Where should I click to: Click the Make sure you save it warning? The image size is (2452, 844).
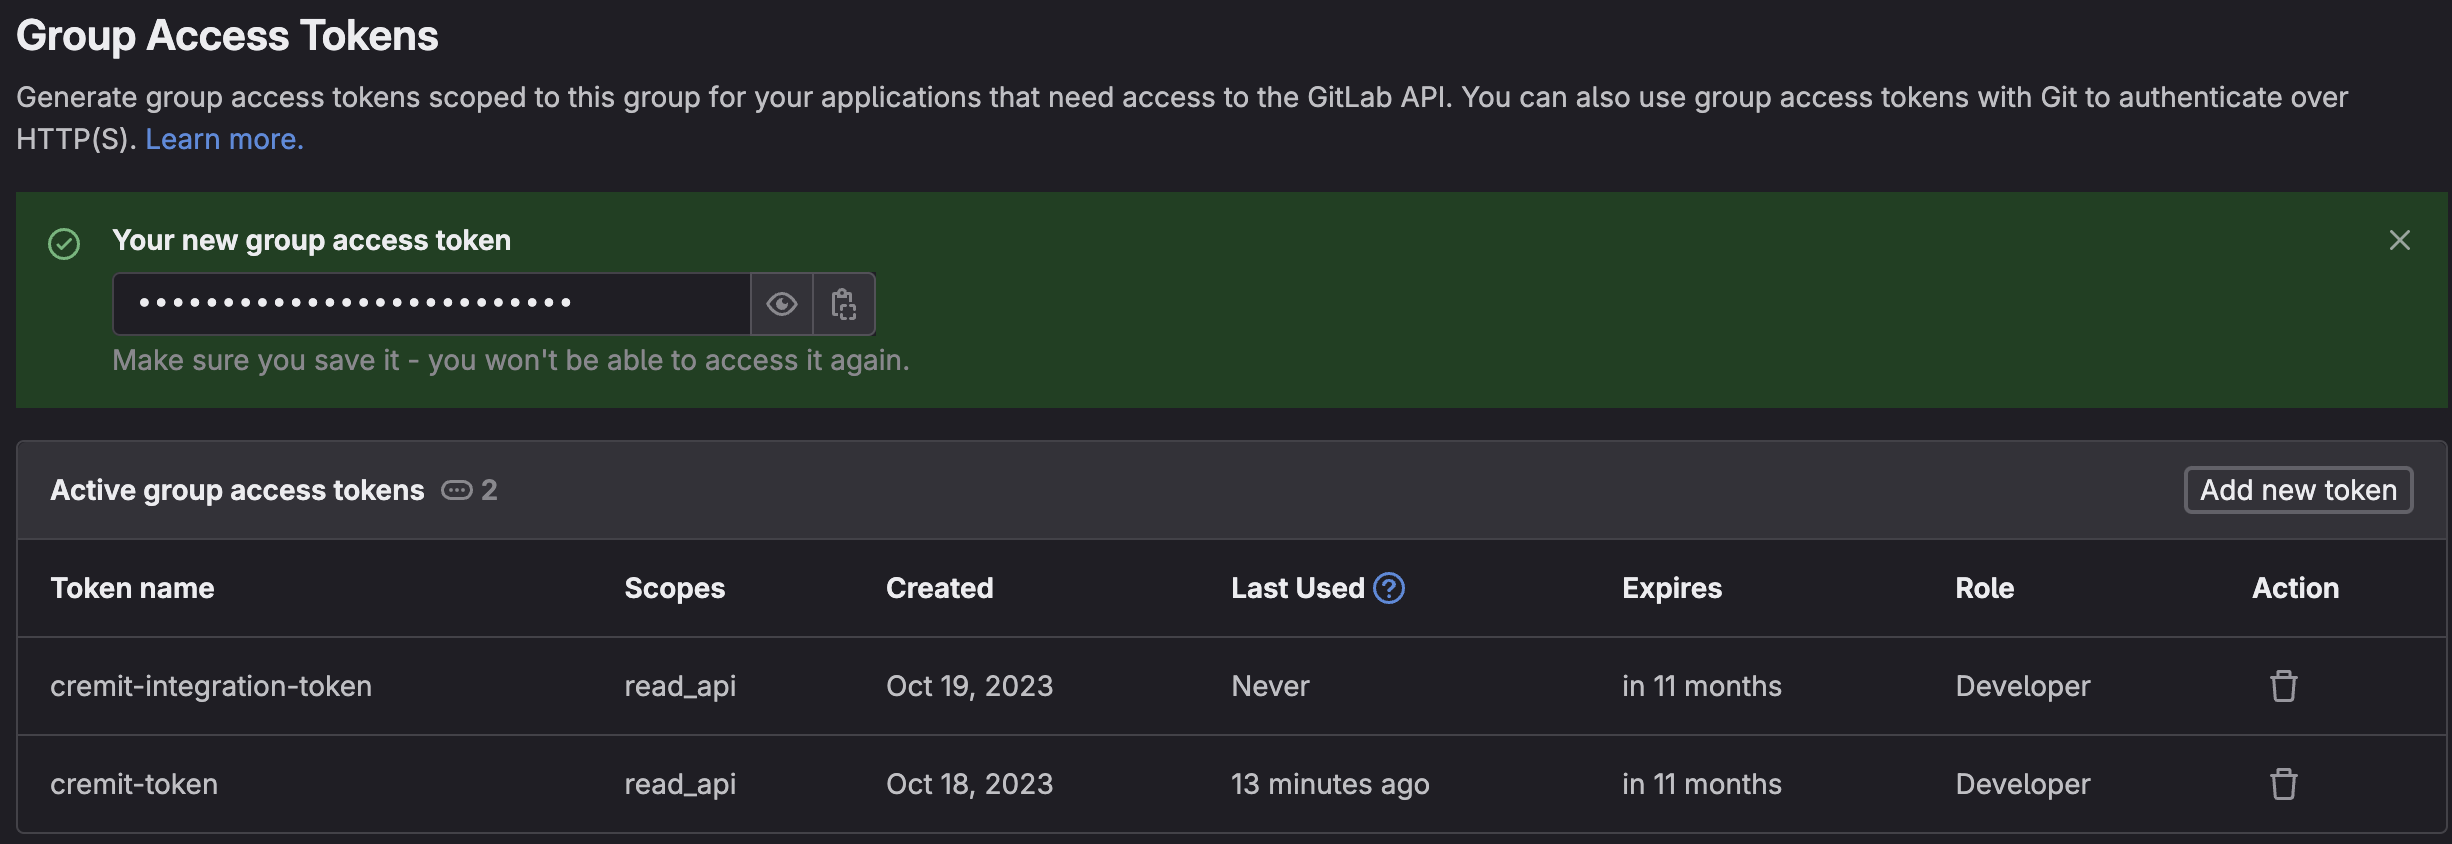point(511,360)
